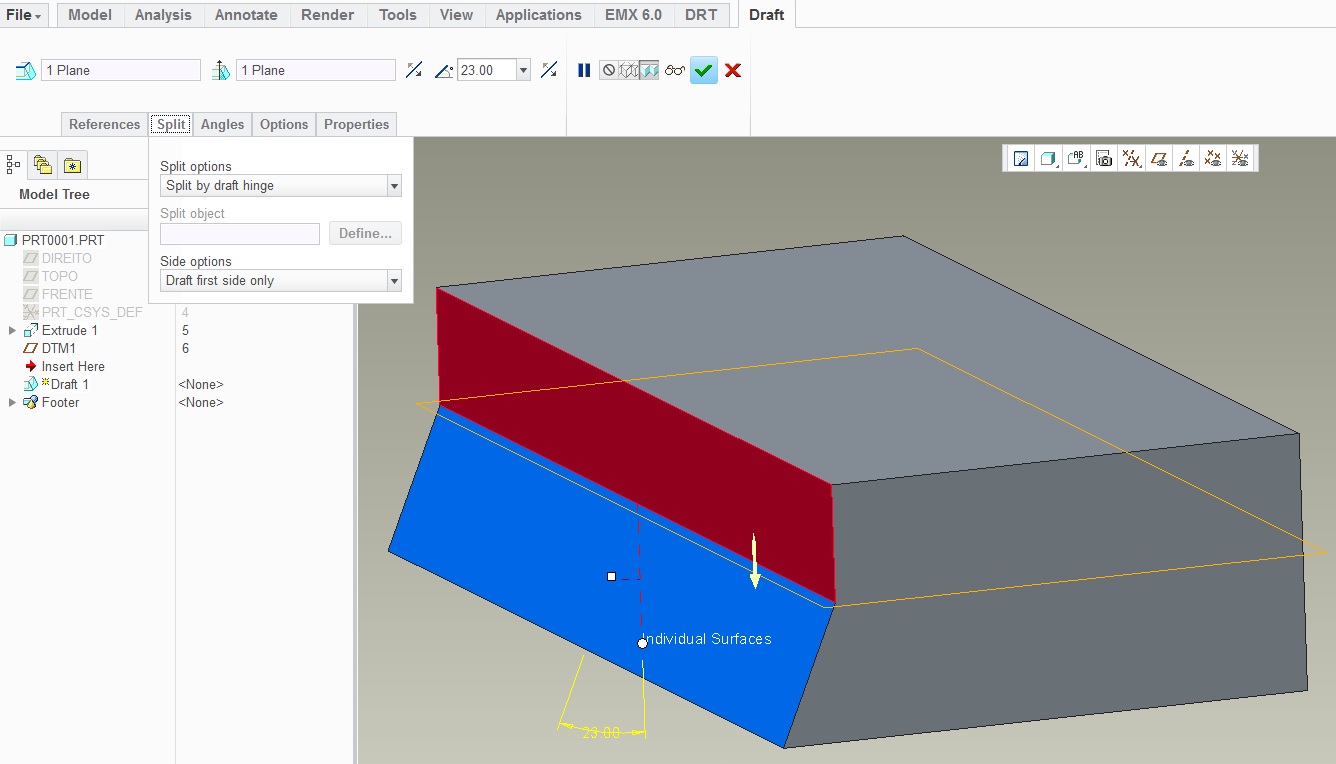Select the No Preview mode
1336x764 pixels.
[x=609, y=70]
